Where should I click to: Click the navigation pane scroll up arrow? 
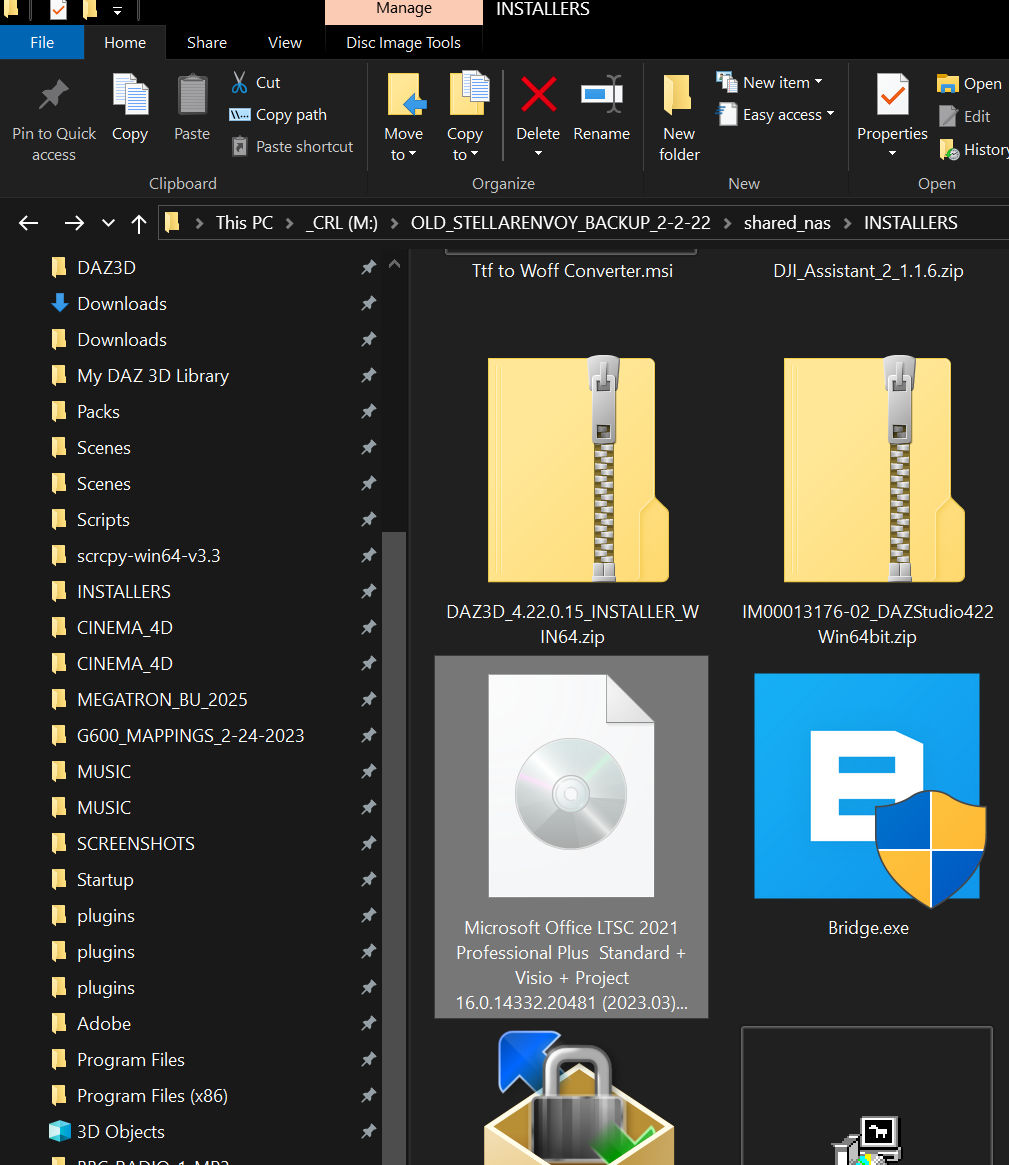395,265
